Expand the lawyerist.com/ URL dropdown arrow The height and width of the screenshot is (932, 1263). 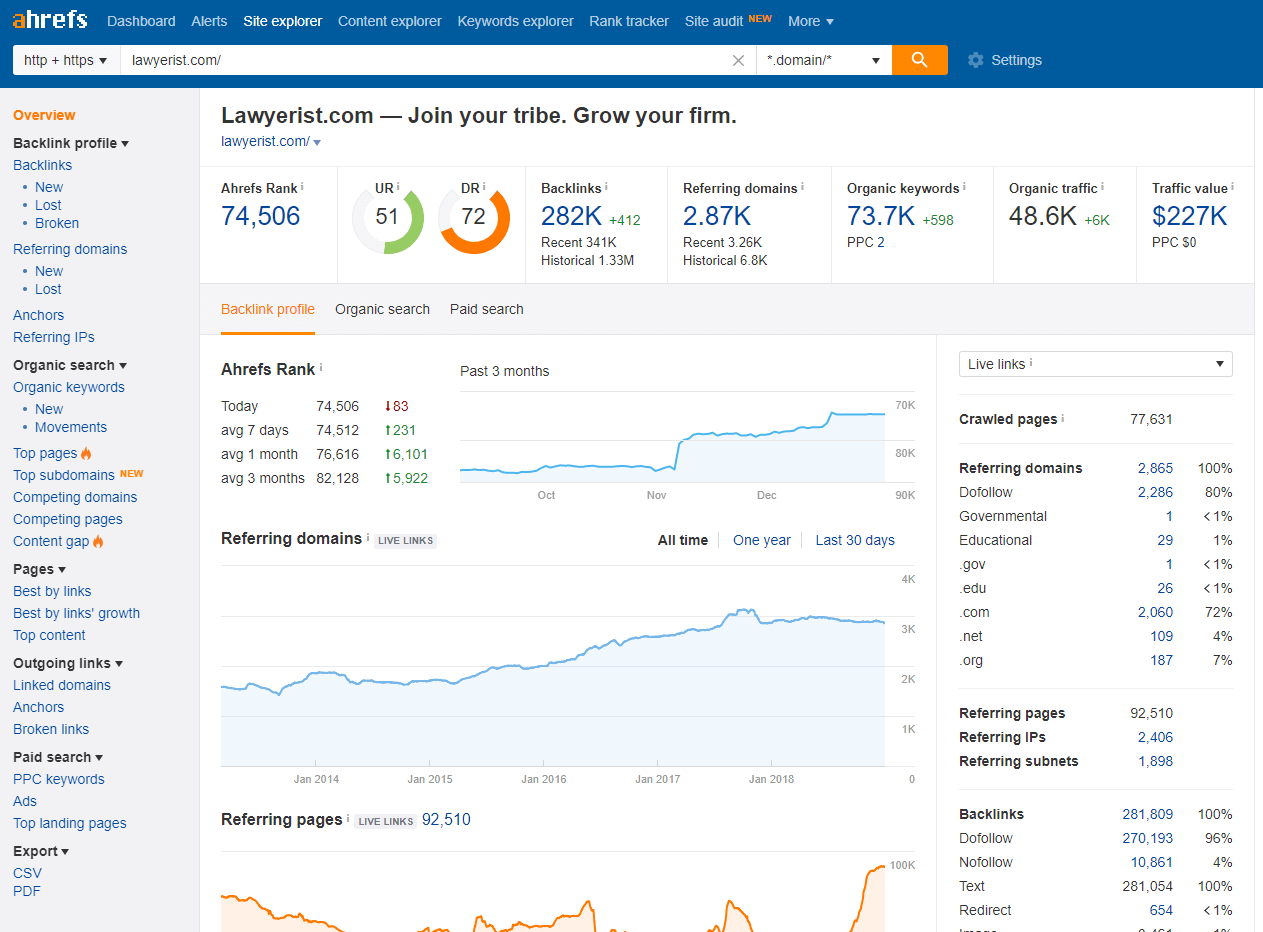pos(317,142)
